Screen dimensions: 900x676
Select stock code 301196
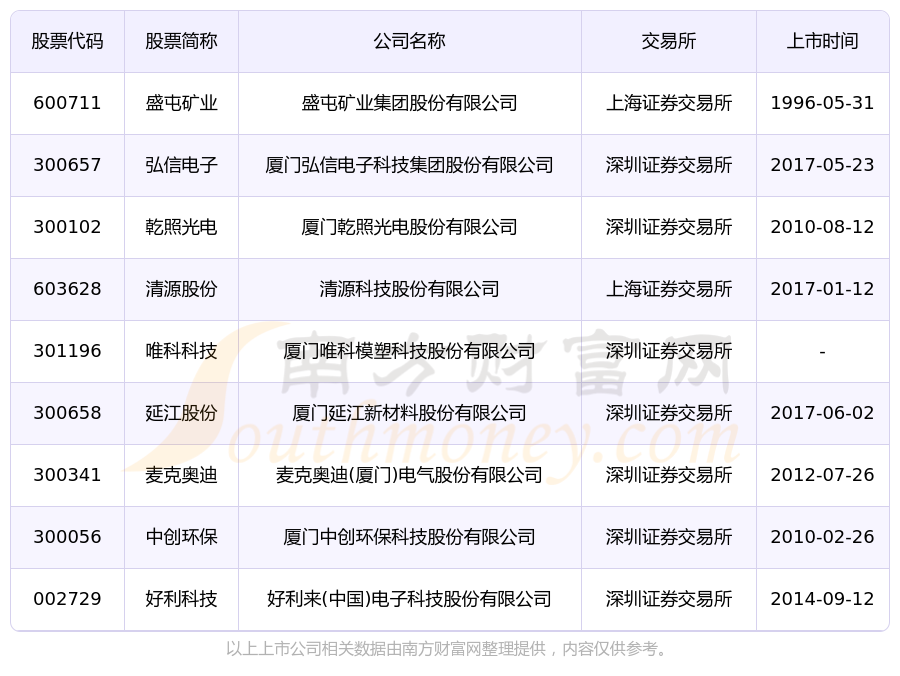coord(67,351)
